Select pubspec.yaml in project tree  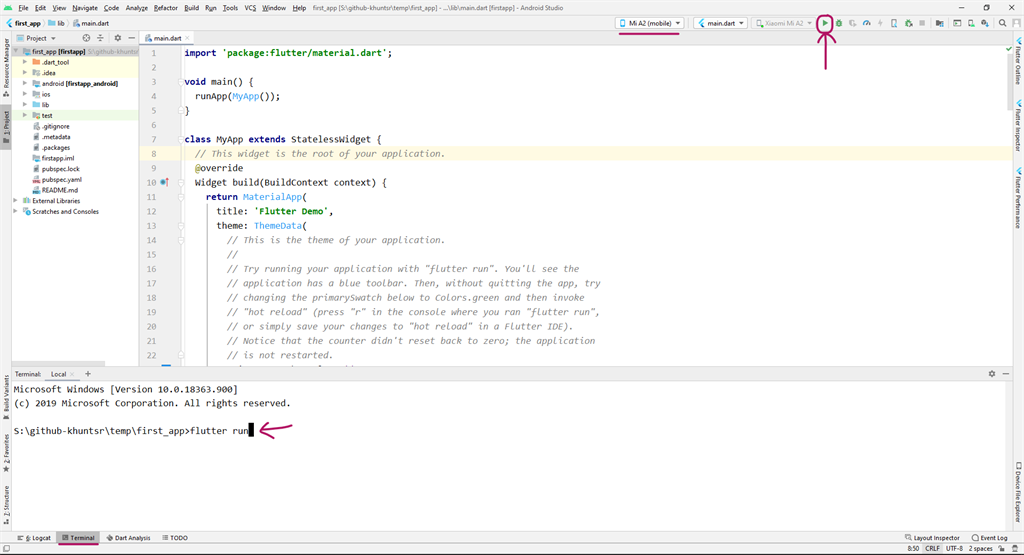tap(61, 179)
